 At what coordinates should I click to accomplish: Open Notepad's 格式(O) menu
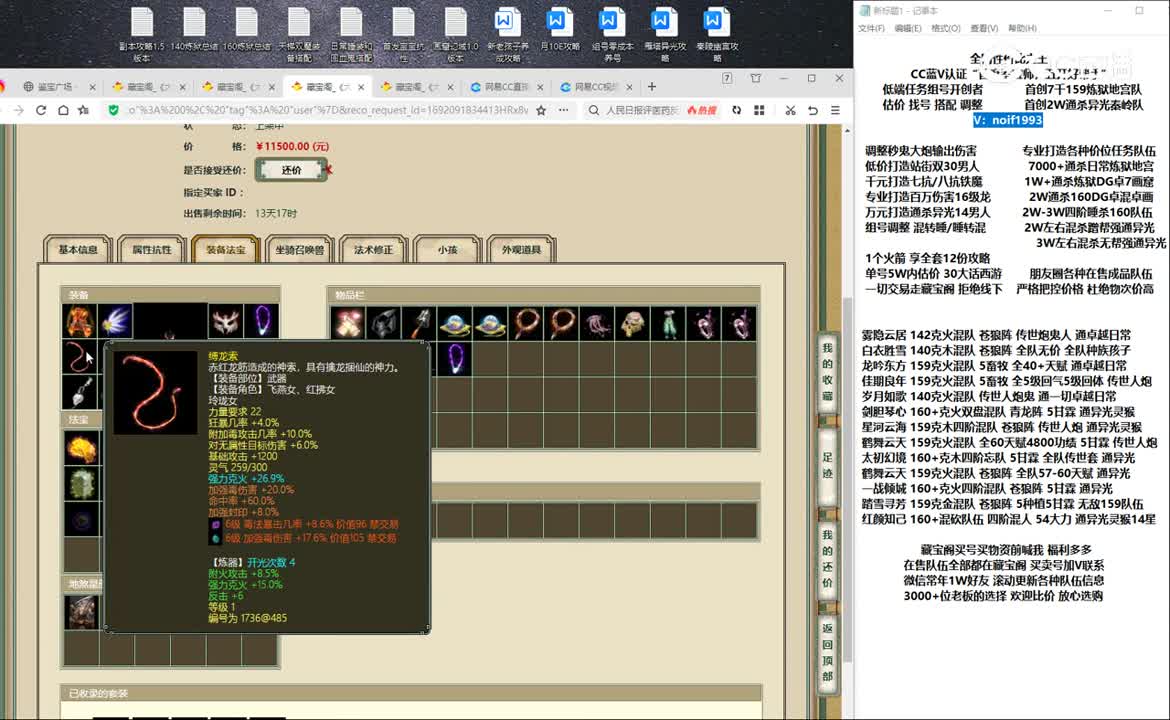(x=945, y=28)
